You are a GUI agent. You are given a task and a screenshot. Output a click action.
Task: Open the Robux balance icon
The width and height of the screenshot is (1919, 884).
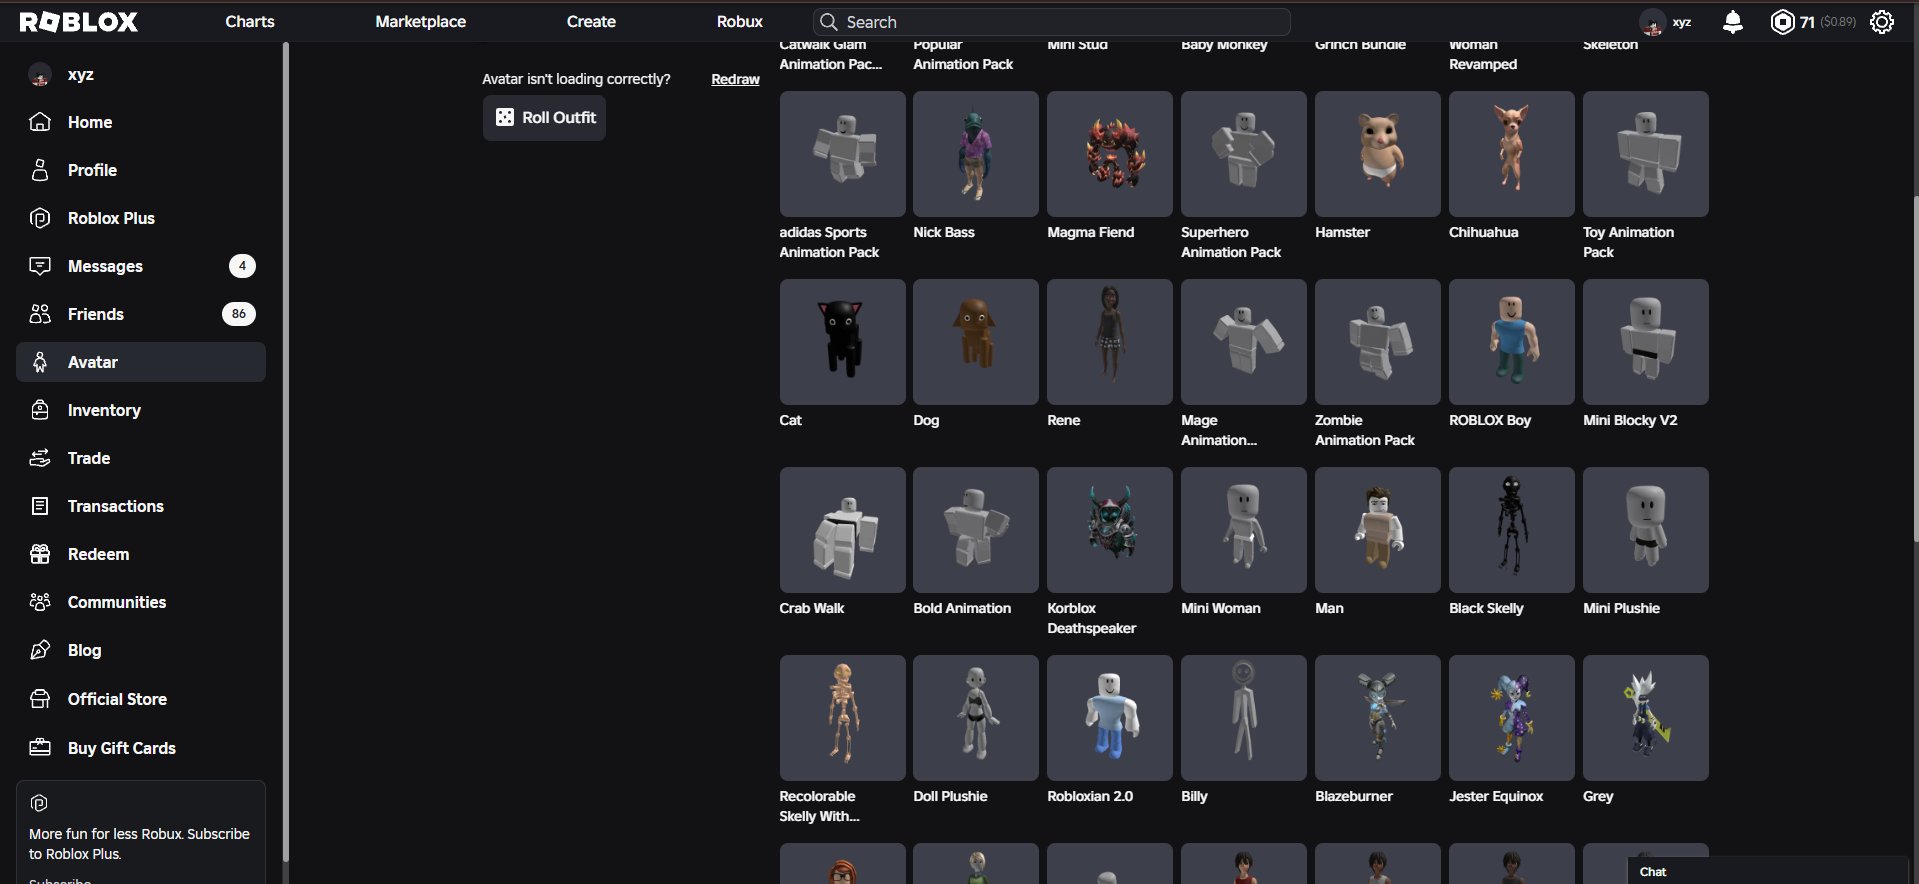tap(1782, 22)
